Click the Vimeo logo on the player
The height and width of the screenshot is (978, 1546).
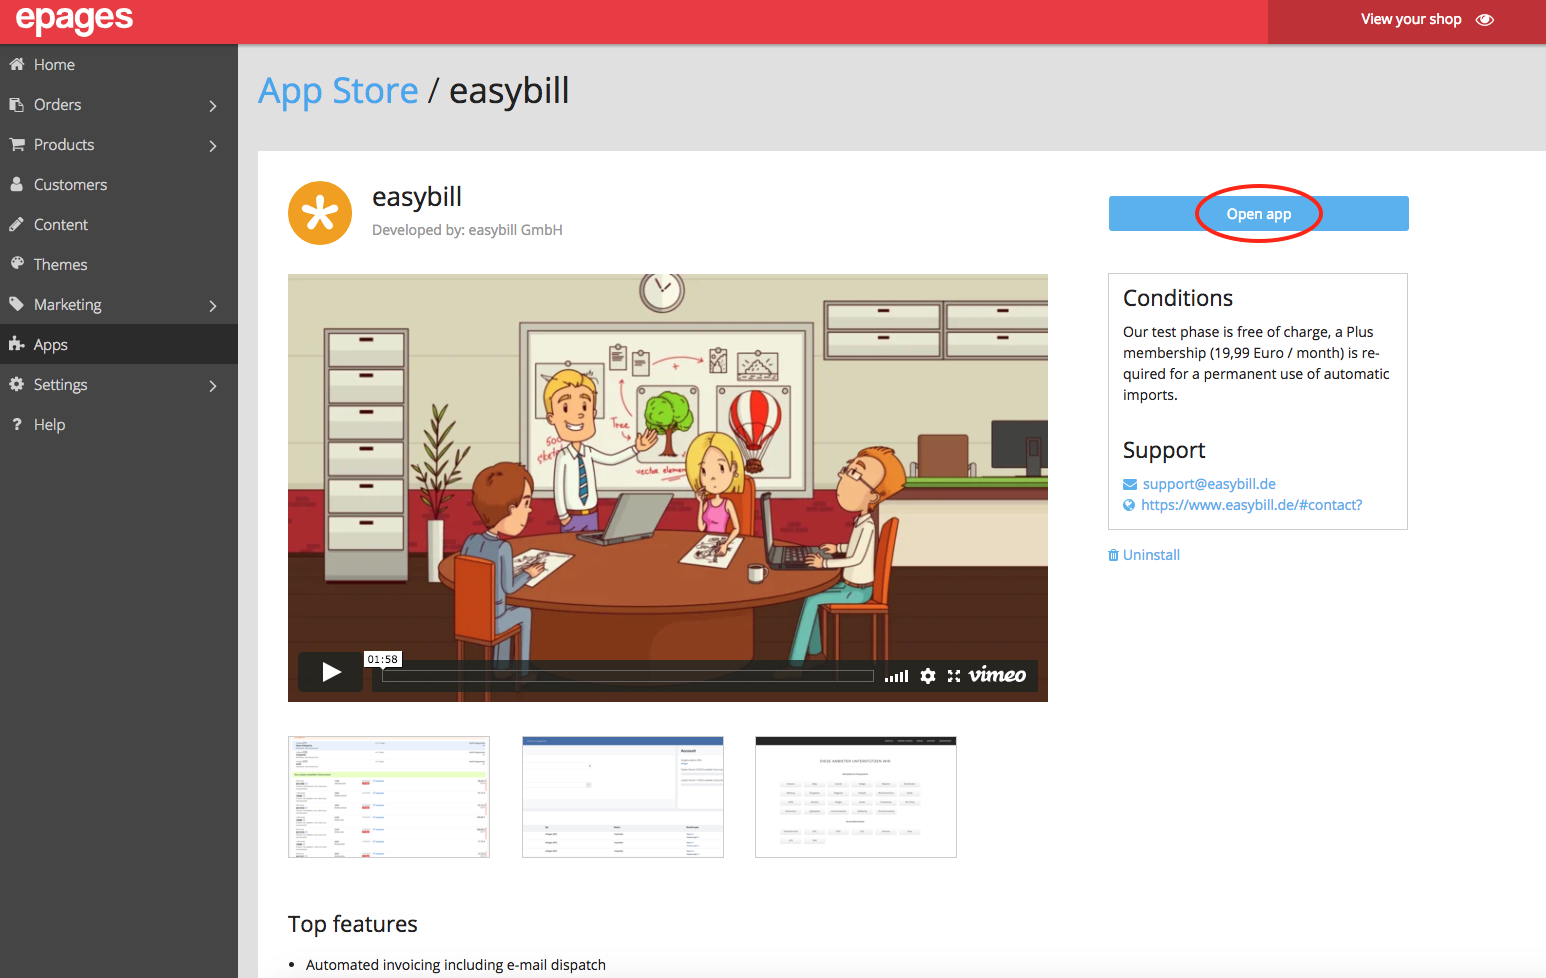click(x=997, y=675)
